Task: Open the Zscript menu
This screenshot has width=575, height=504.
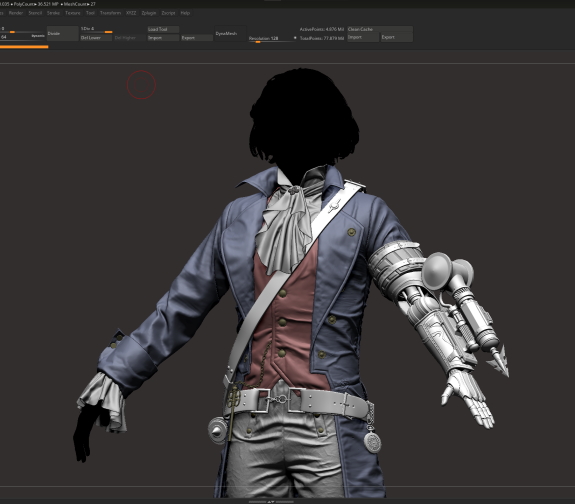Action: [168, 13]
